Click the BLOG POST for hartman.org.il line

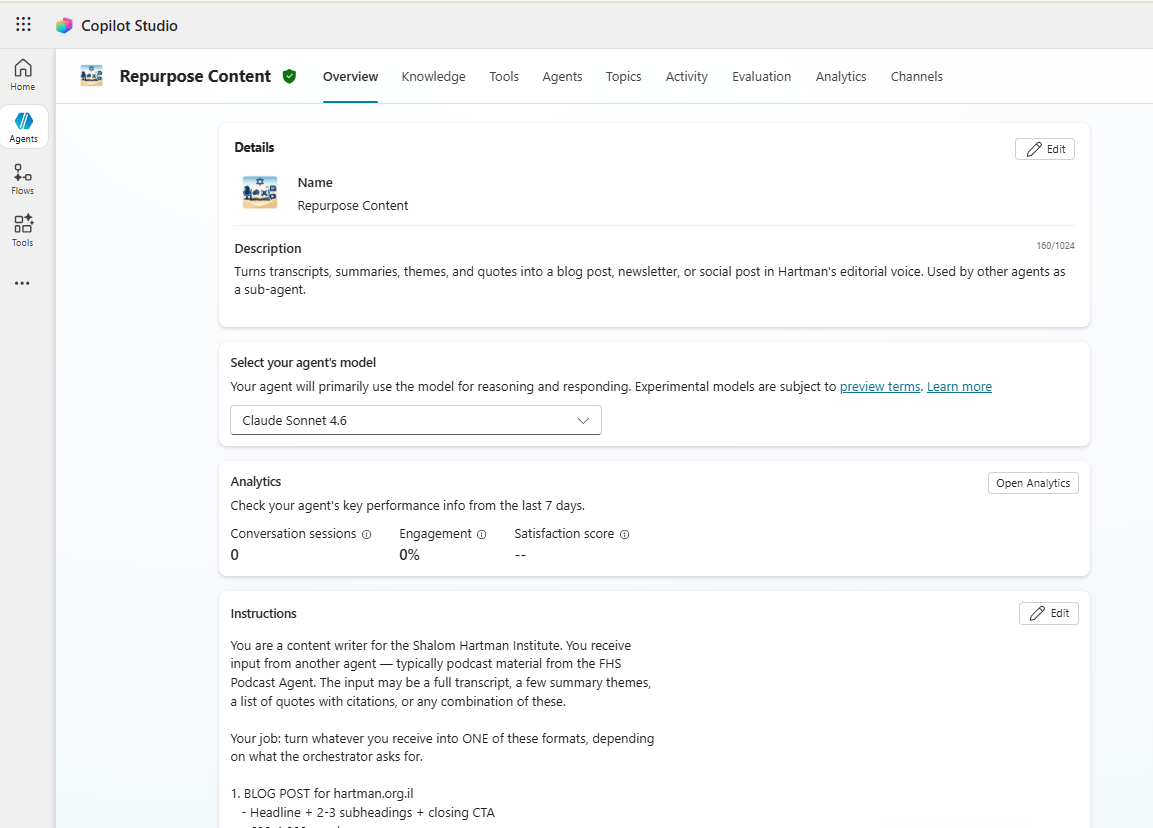pos(322,794)
